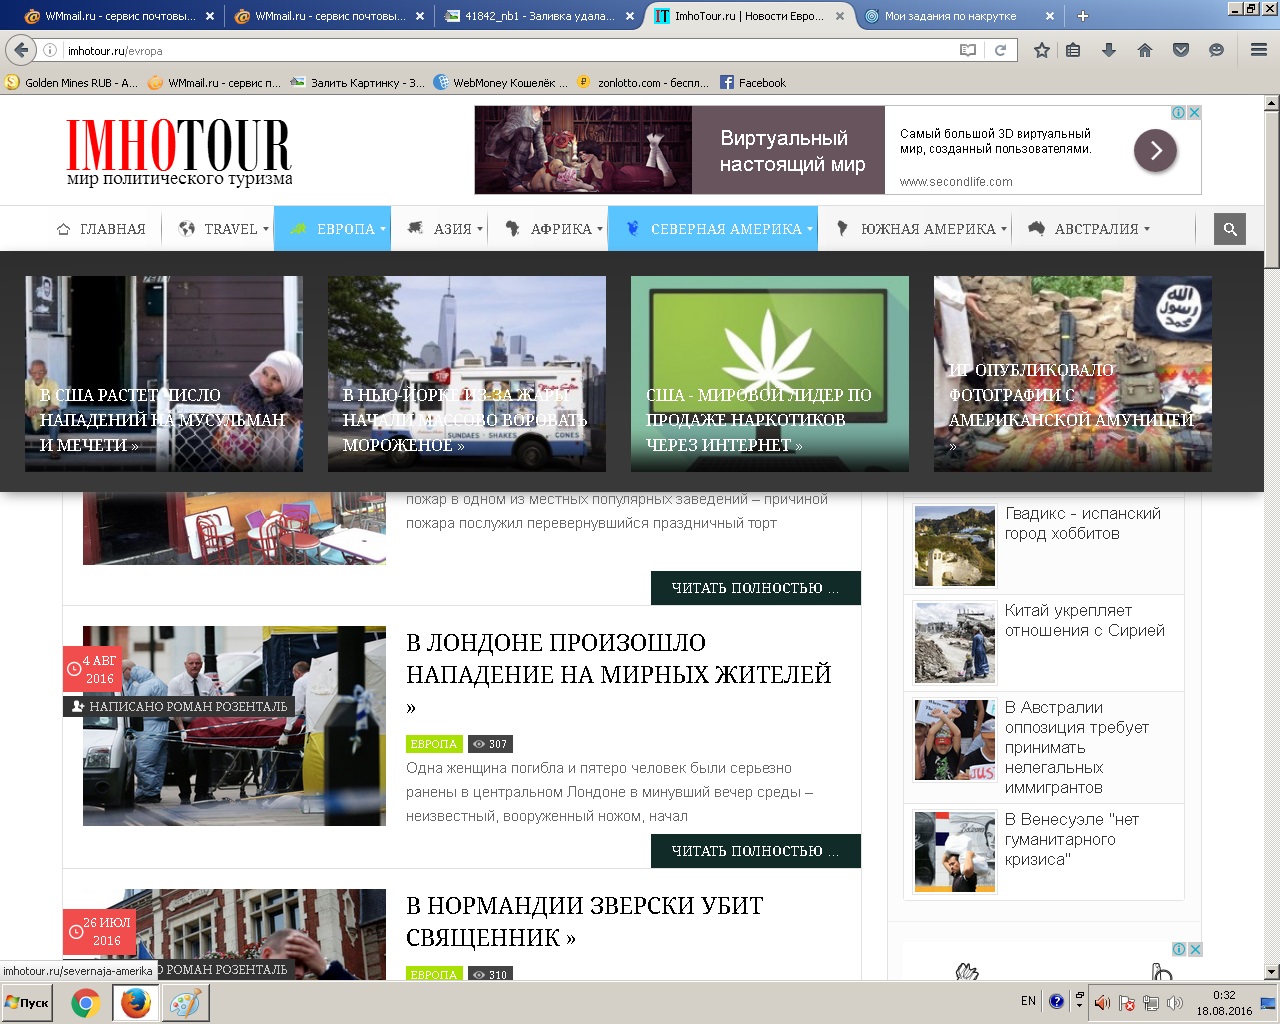Click the clock and date in system tray

point(1224,1003)
